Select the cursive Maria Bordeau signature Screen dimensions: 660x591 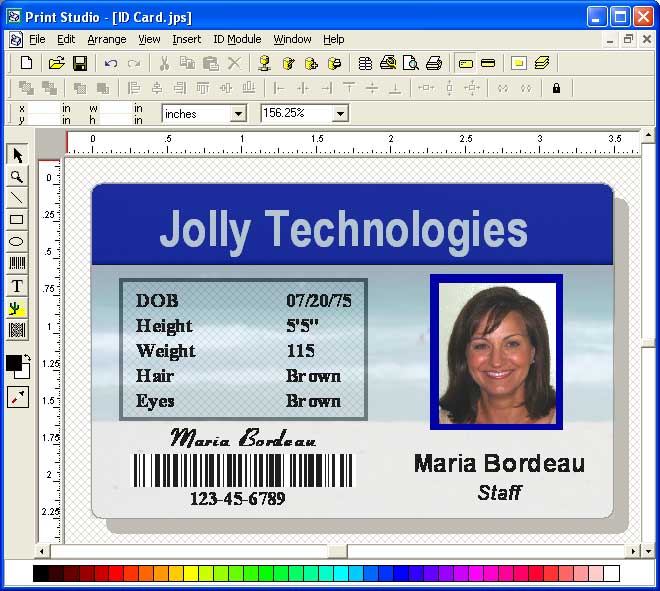pyautogui.click(x=243, y=437)
